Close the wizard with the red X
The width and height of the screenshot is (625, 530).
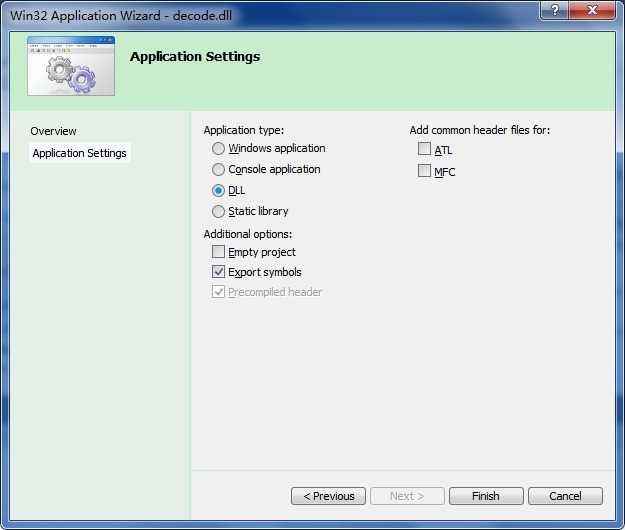point(592,10)
